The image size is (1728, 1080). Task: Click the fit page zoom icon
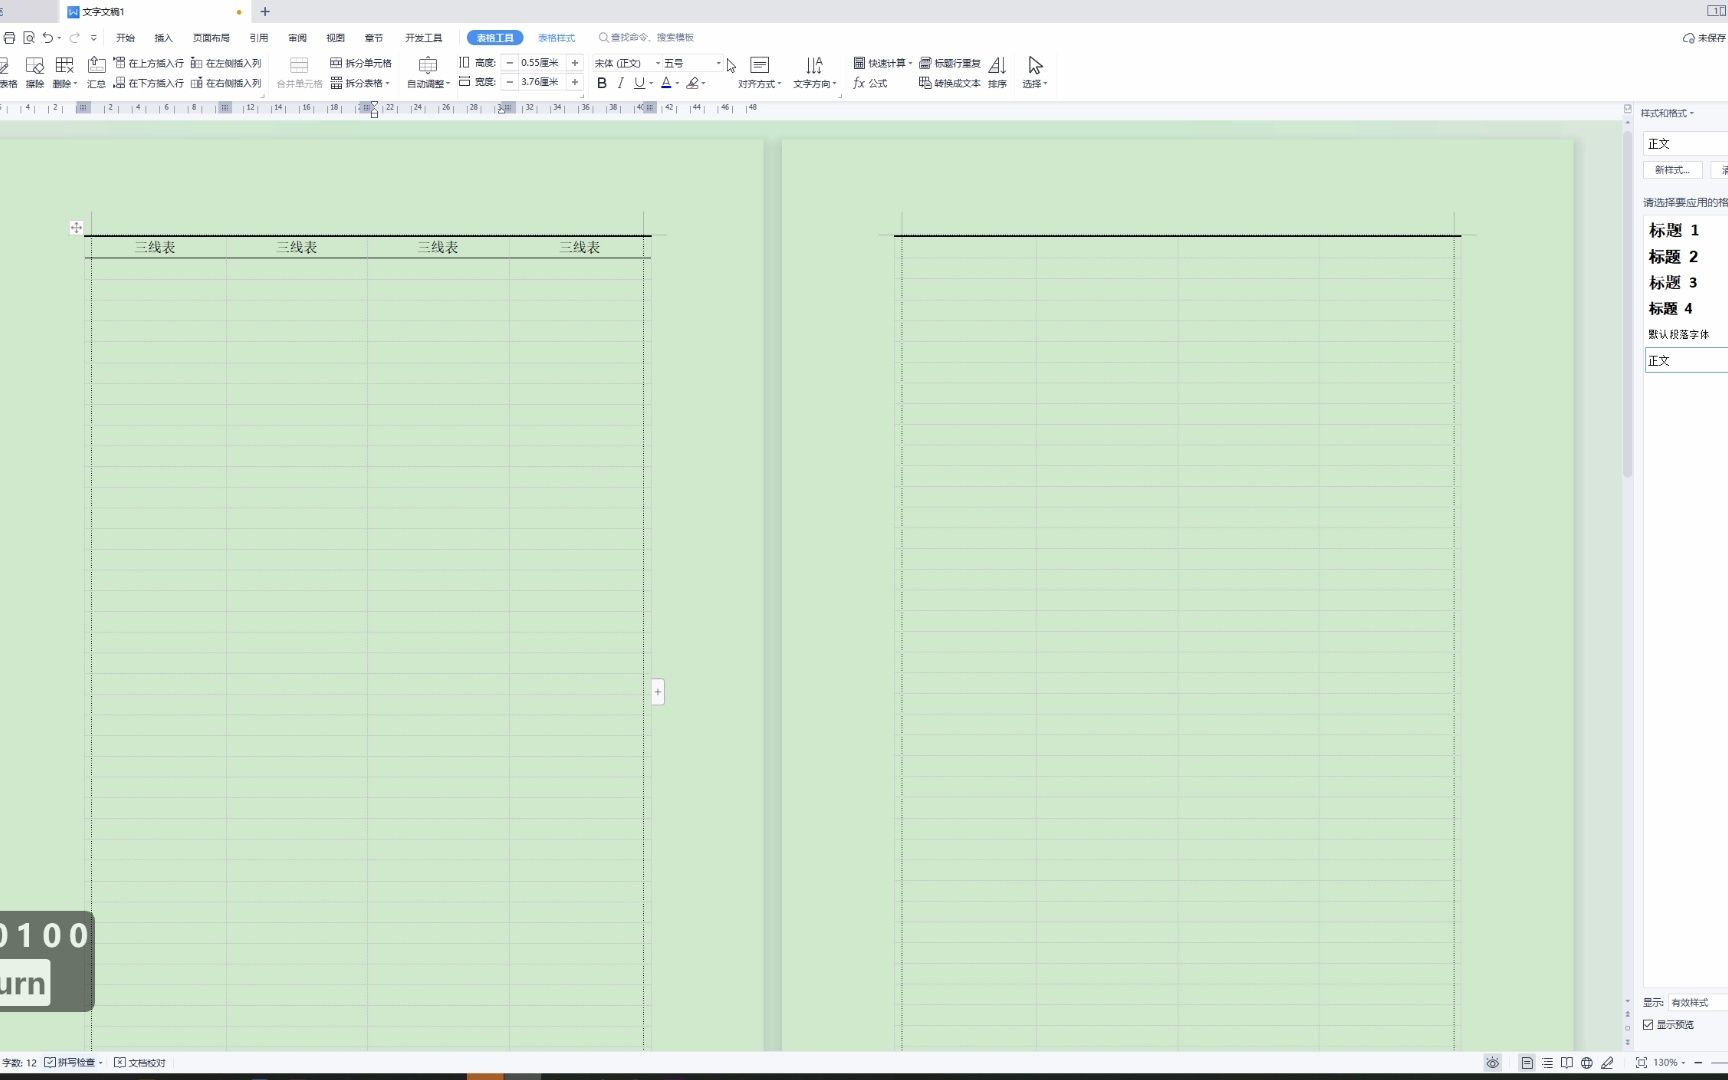pos(1641,1063)
